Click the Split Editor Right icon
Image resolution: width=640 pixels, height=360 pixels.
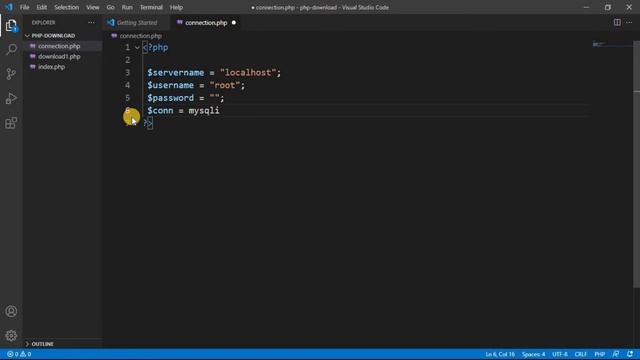(x=617, y=22)
